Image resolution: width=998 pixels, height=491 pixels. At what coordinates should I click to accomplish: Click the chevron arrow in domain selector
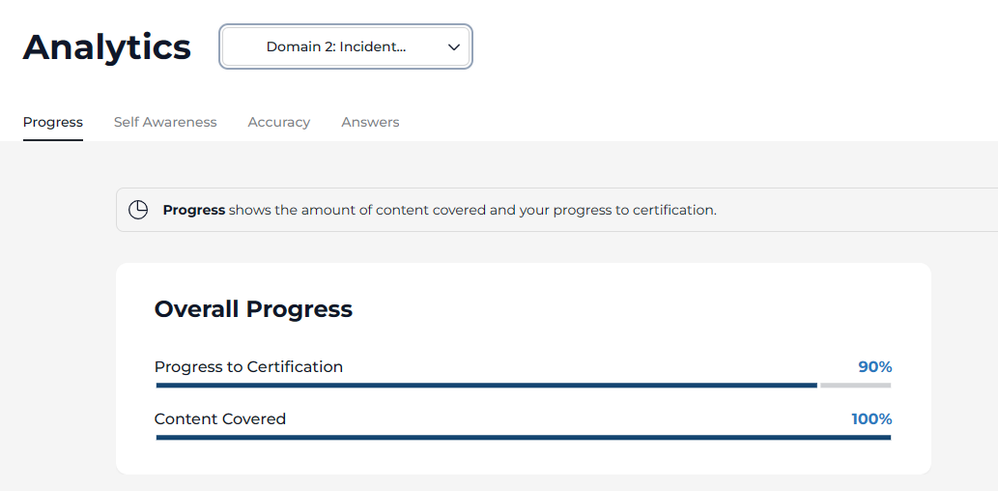click(x=454, y=47)
